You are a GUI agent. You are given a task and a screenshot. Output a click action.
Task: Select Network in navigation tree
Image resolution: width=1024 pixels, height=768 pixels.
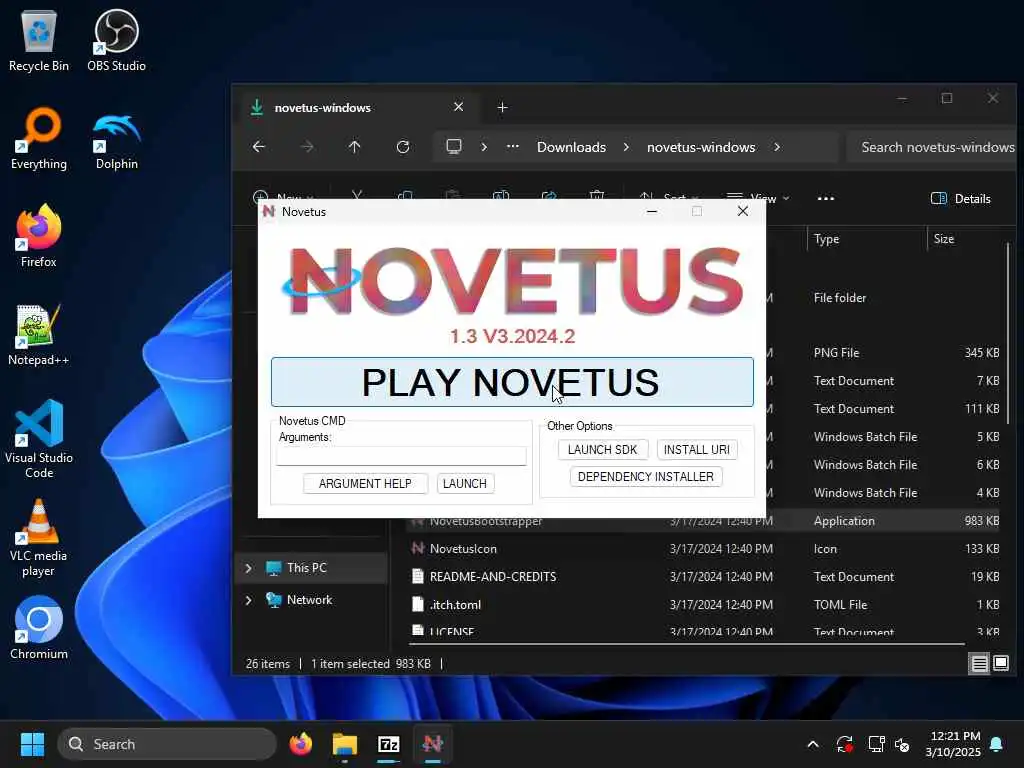309,600
